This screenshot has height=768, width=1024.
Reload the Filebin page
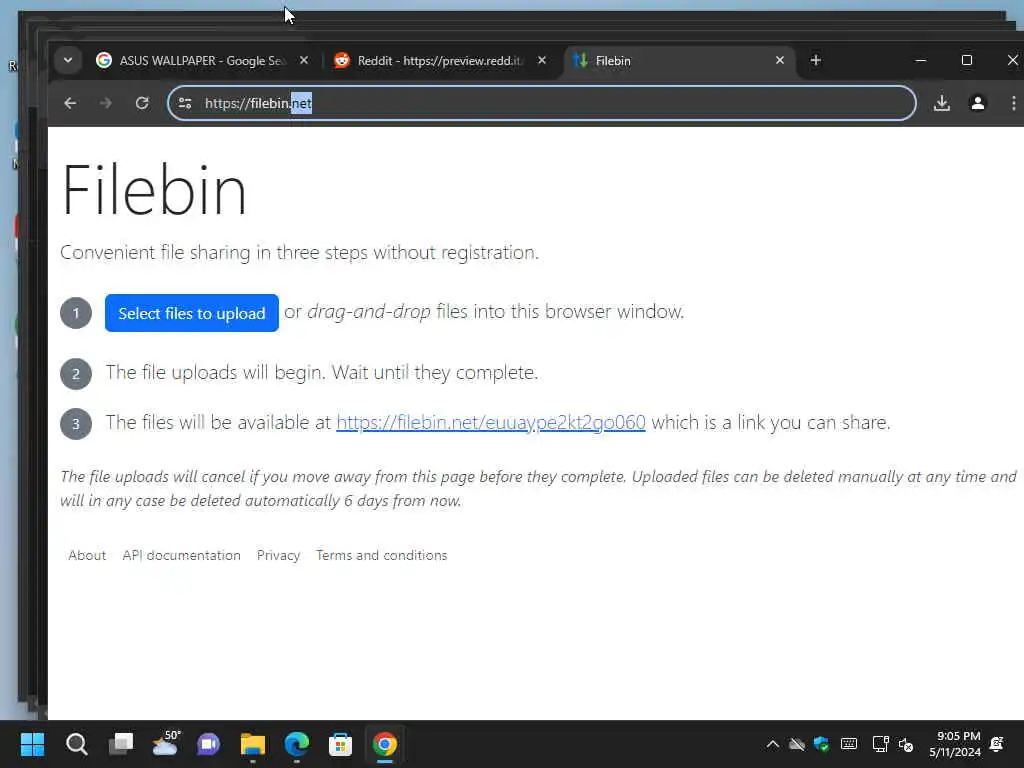(142, 103)
